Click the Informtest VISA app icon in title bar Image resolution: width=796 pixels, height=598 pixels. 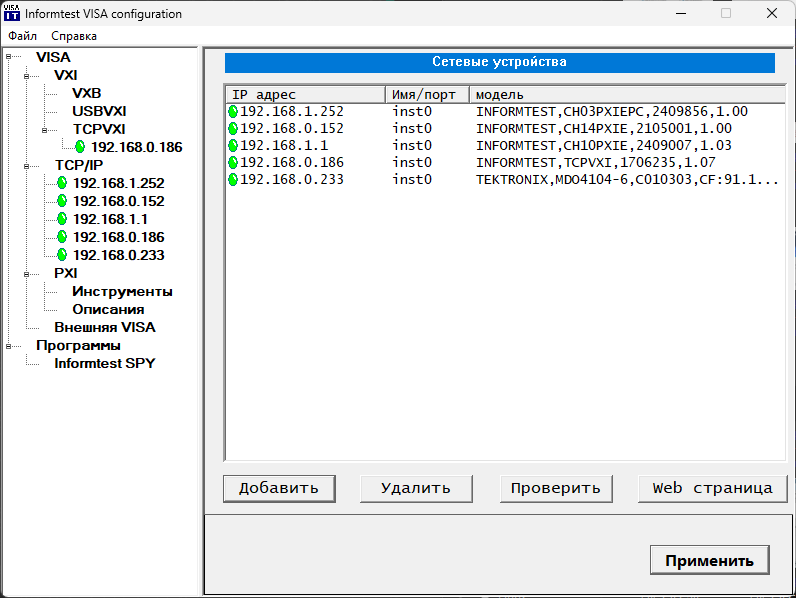tap(12, 13)
